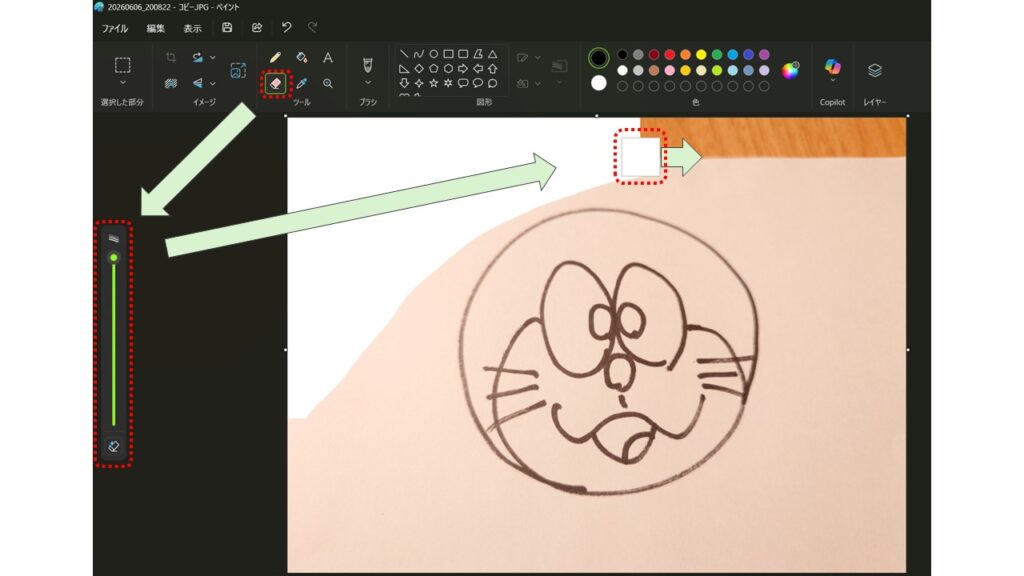This screenshot has width=1024, height=576.
Task: Pick the six-point star shape
Action: tap(448, 83)
